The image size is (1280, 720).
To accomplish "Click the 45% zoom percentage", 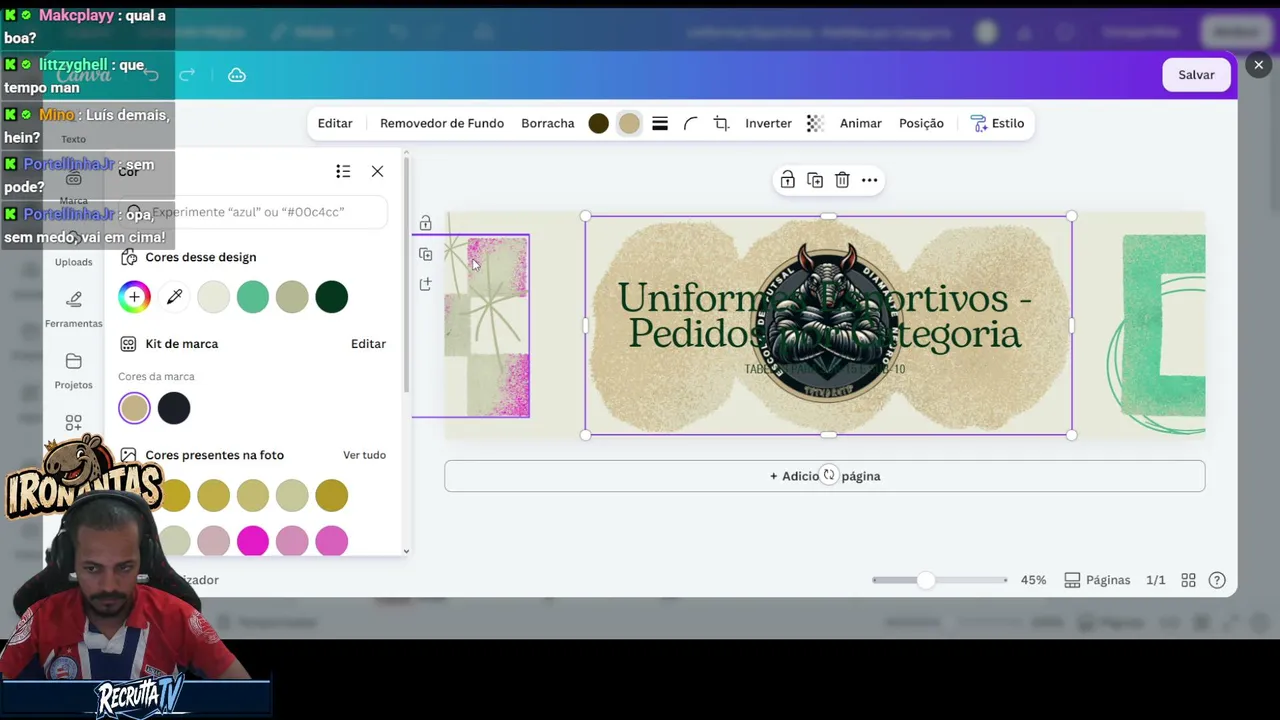I will coord(1033,580).
